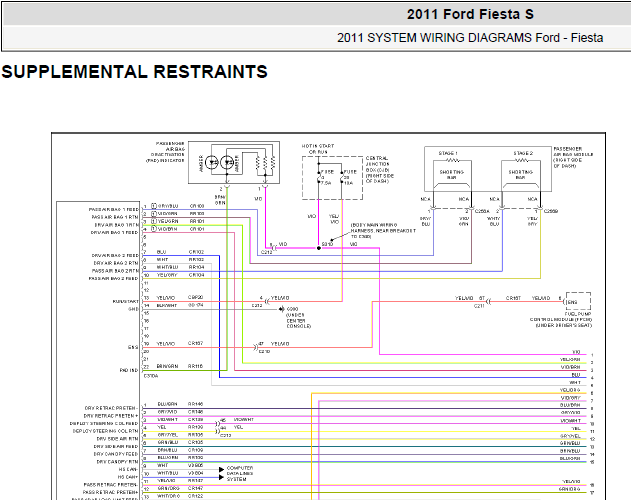Select the "PASS AIR BAG 2 RTN" pin label

115,271
